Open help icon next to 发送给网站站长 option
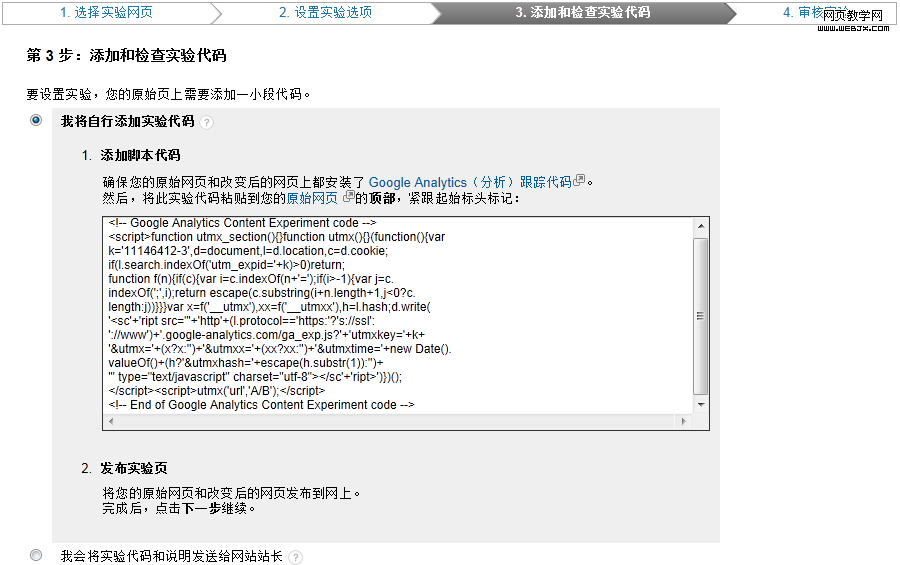 click(x=295, y=557)
